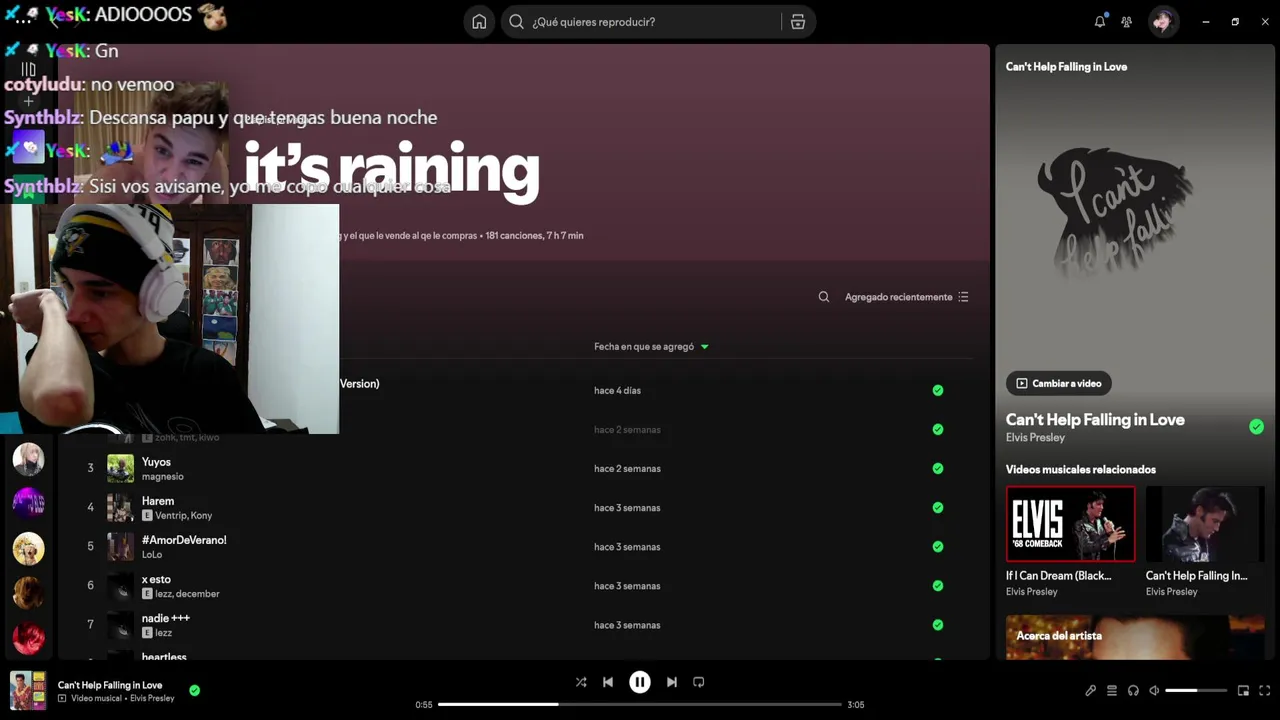Toggle saved check on Harem row
This screenshot has width=1280, height=720.
938,507
